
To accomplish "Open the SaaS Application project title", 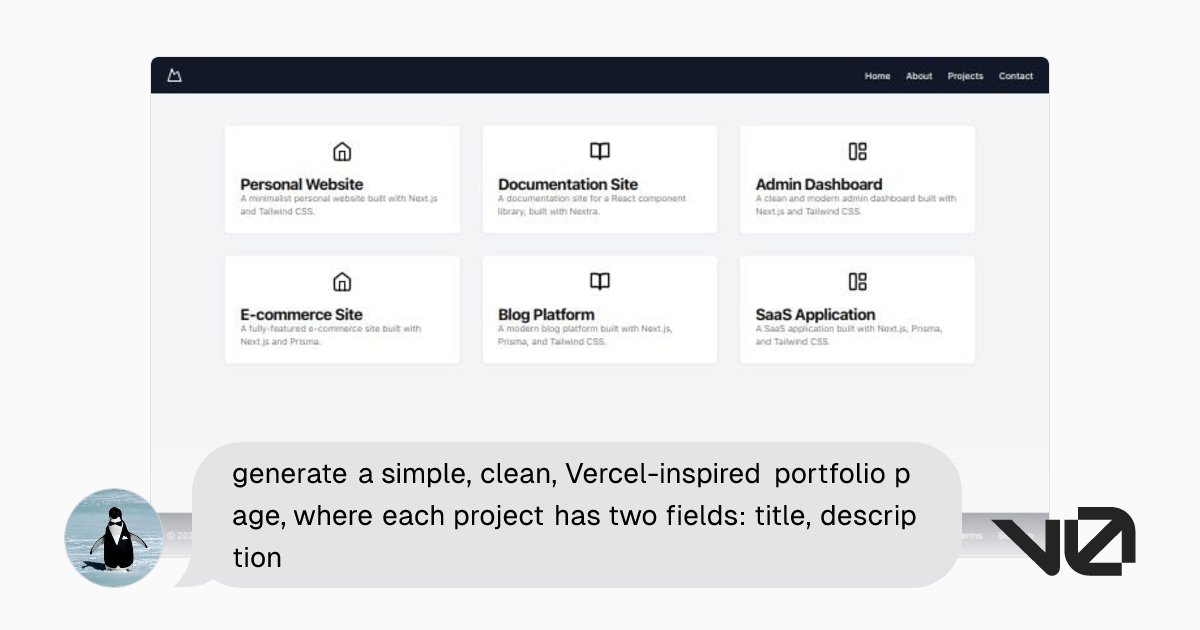I will coord(815,314).
